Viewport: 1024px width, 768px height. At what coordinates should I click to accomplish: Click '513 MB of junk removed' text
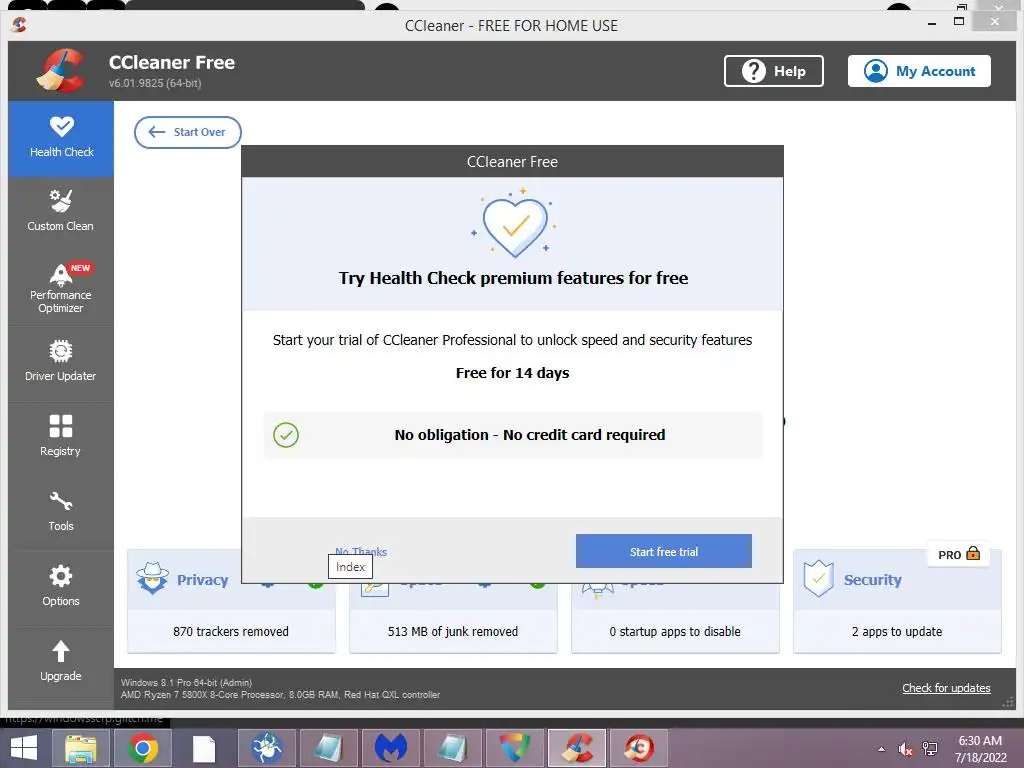453,632
